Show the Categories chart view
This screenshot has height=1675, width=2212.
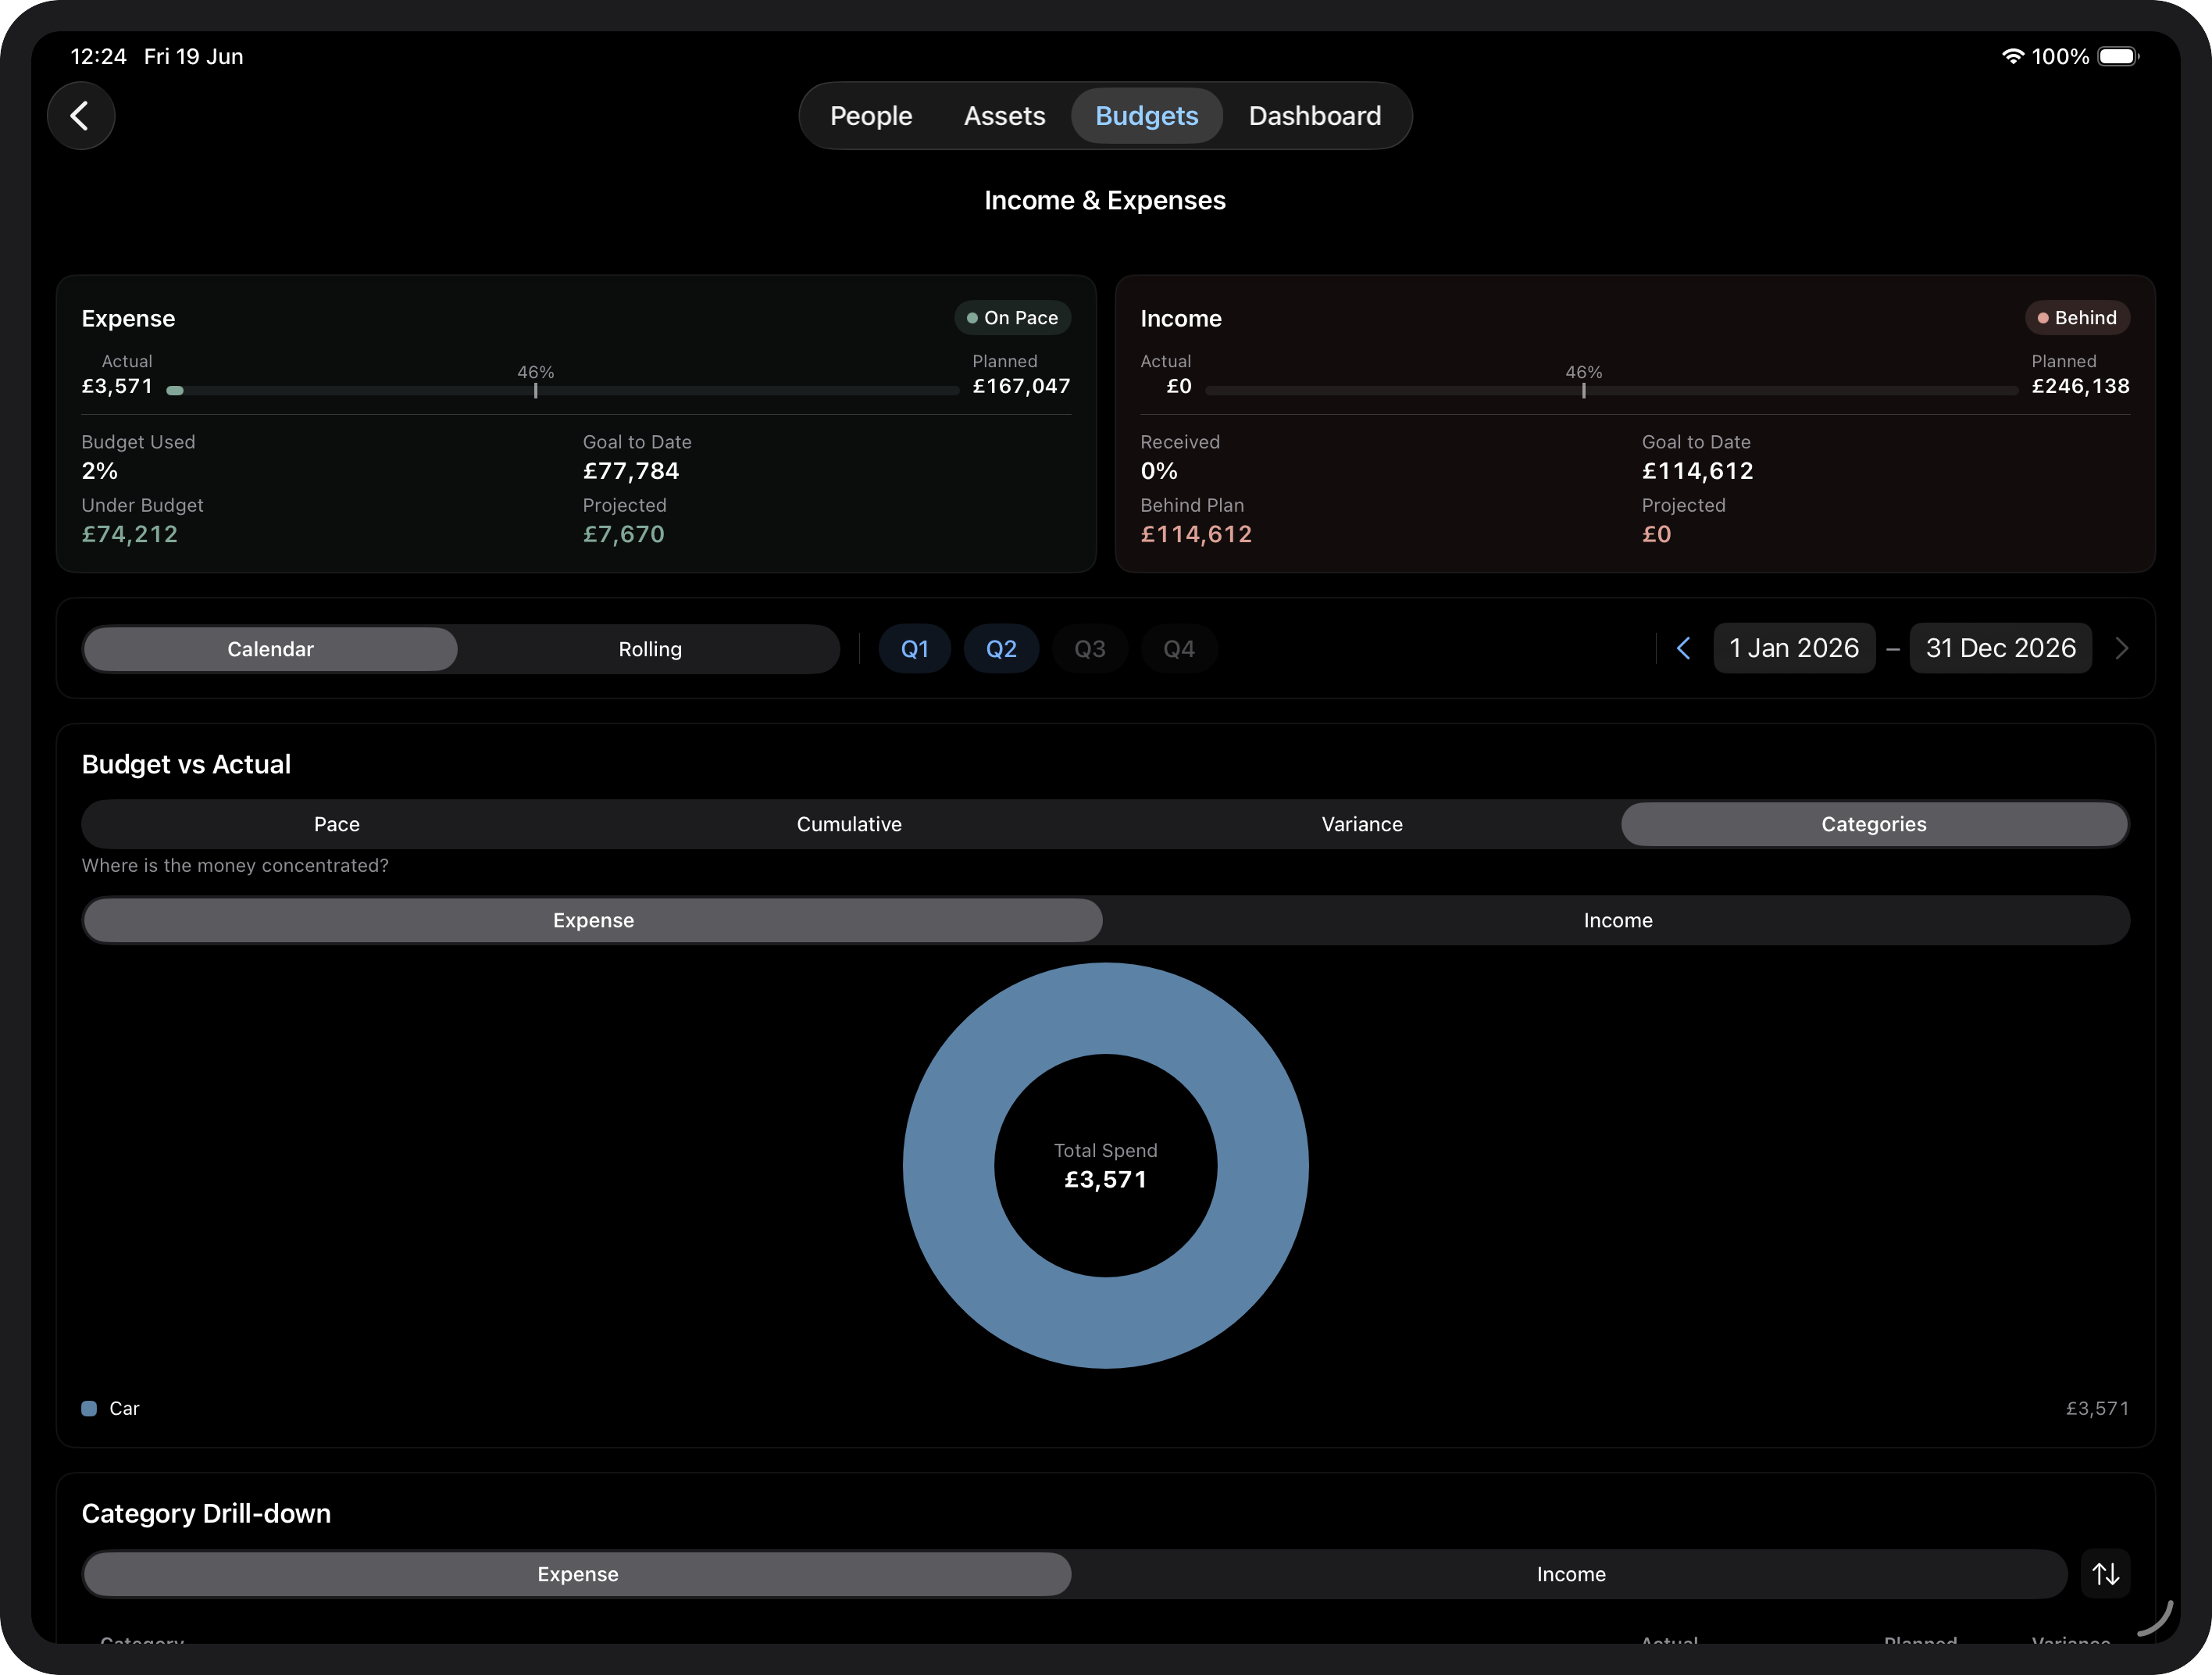tap(1874, 824)
